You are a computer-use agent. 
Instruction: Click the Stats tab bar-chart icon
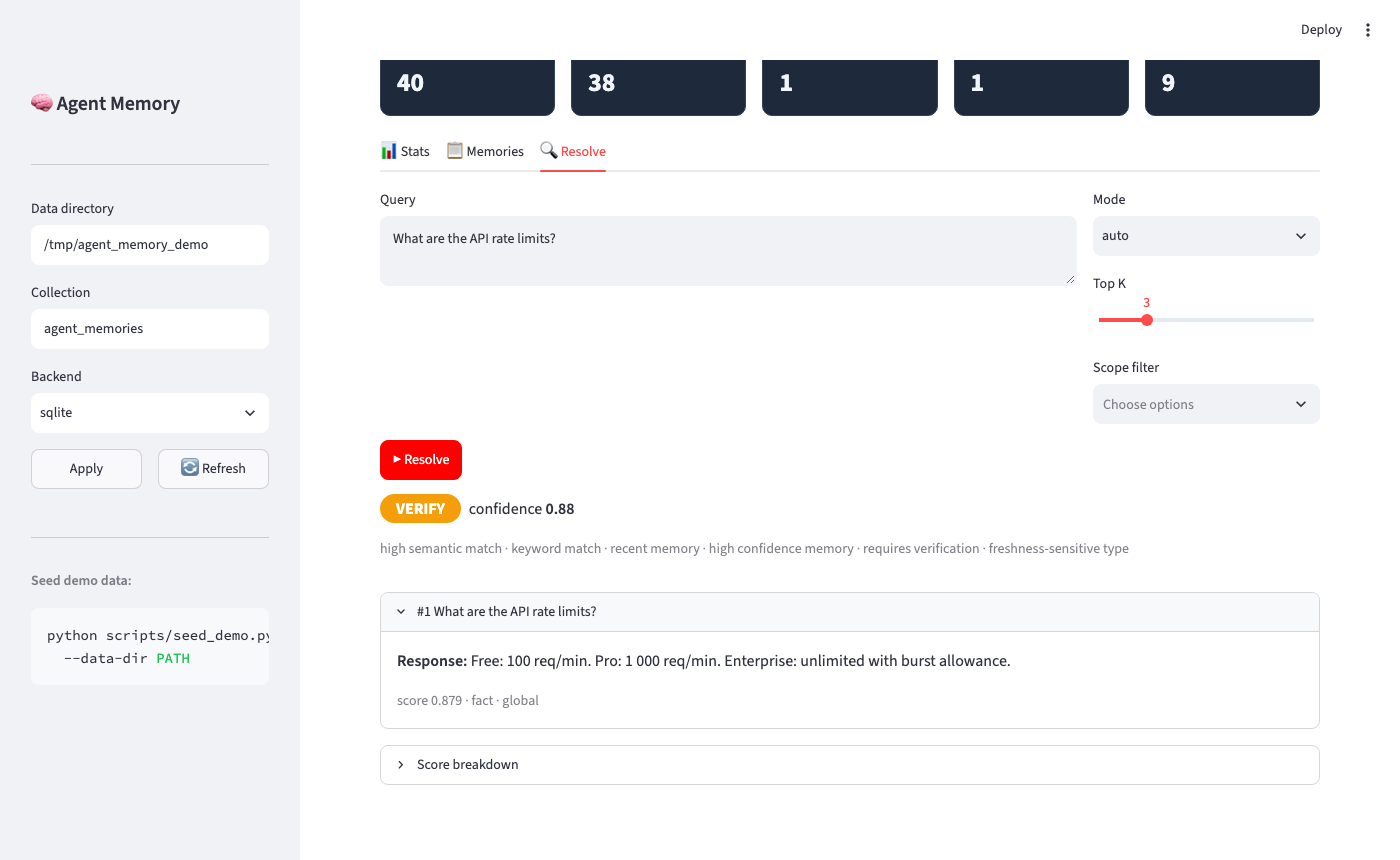389,150
